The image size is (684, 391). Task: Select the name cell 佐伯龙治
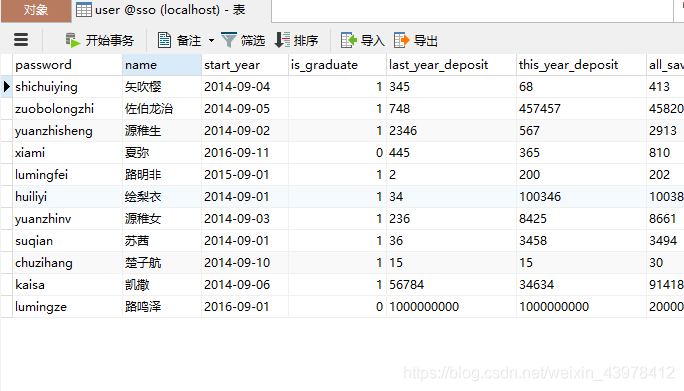pyautogui.click(x=162, y=109)
